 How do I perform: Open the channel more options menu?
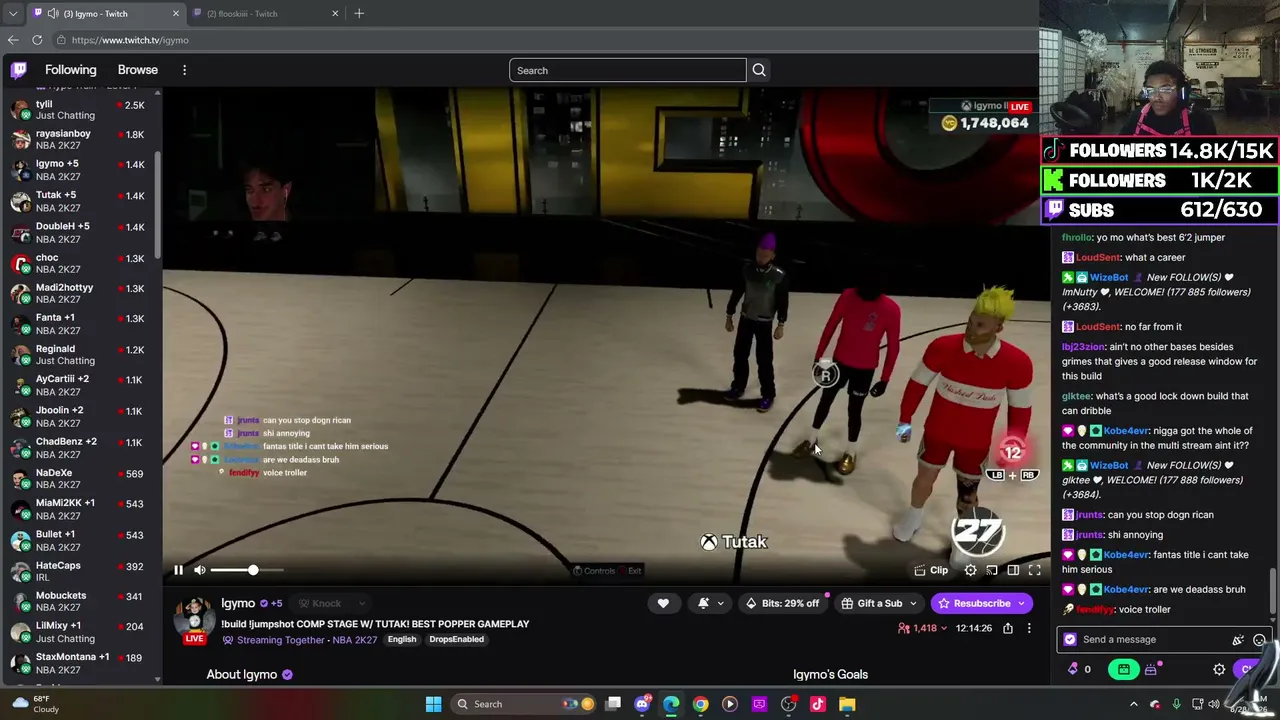pos(1029,628)
